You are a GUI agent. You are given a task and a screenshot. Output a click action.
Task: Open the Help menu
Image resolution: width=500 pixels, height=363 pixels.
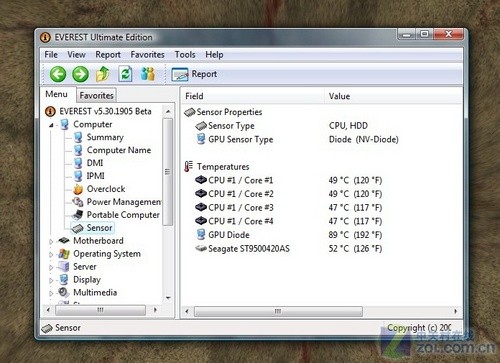tap(214, 54)
